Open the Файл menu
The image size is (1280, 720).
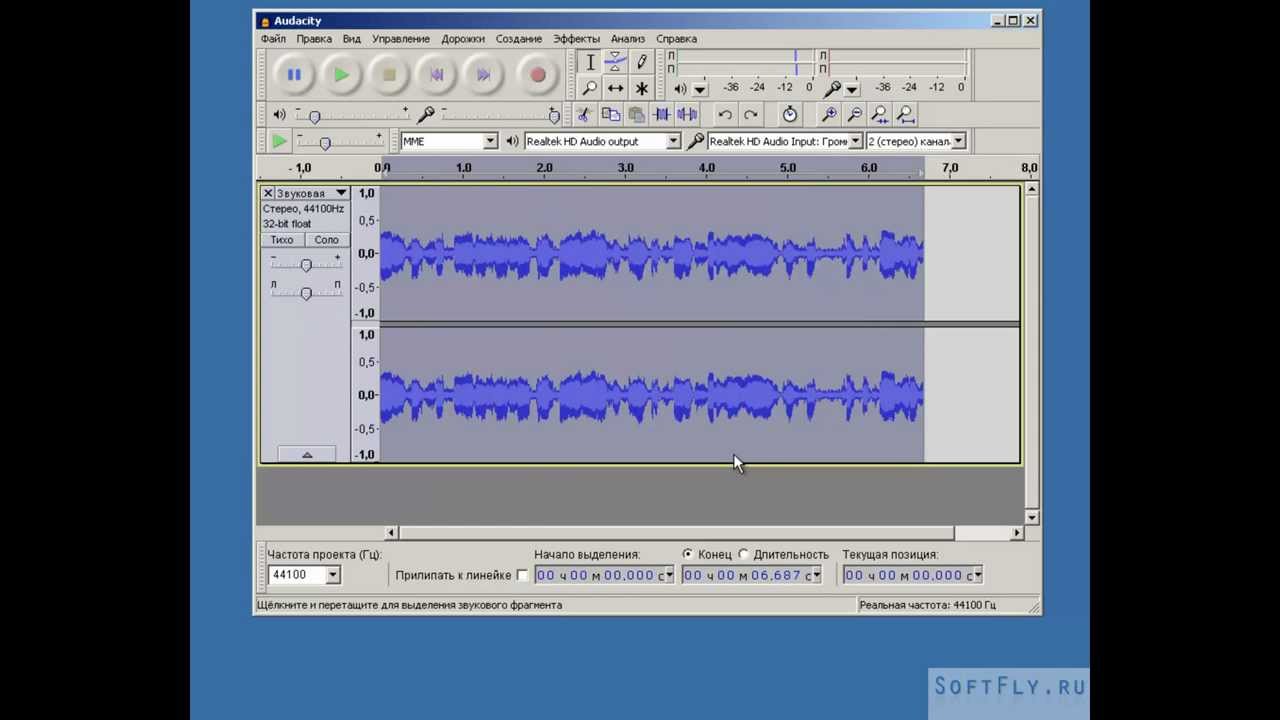click(x=273, y=39)
